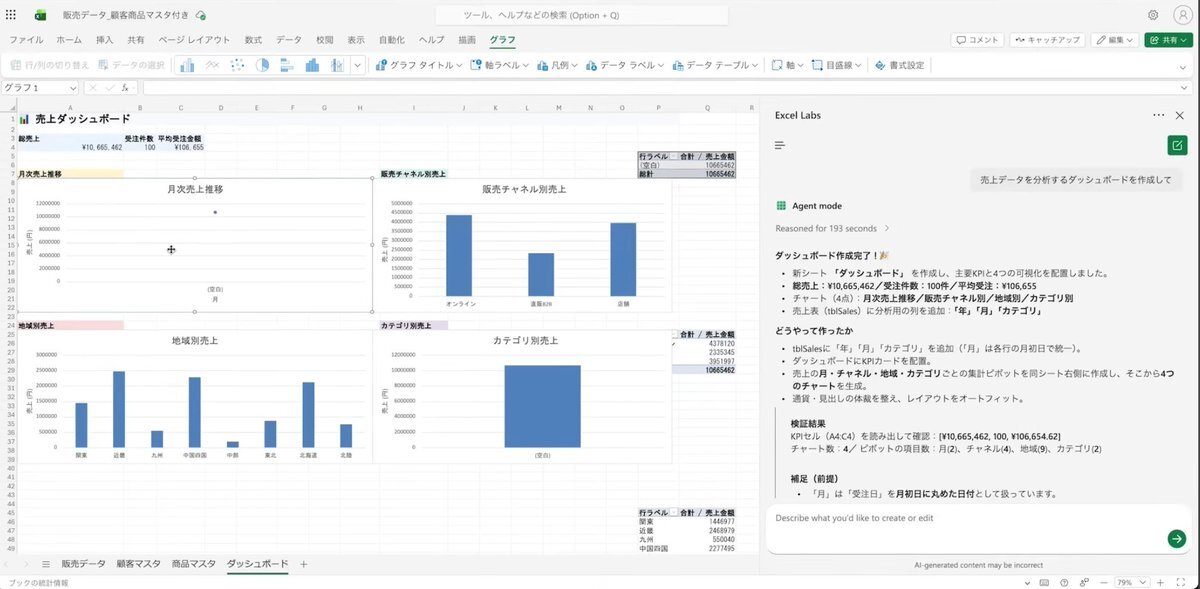Click the 書式設定 button
Image resolution: width=1200 pixels, height=589 pixels.
pyautogui.click(x=899, y=65)
